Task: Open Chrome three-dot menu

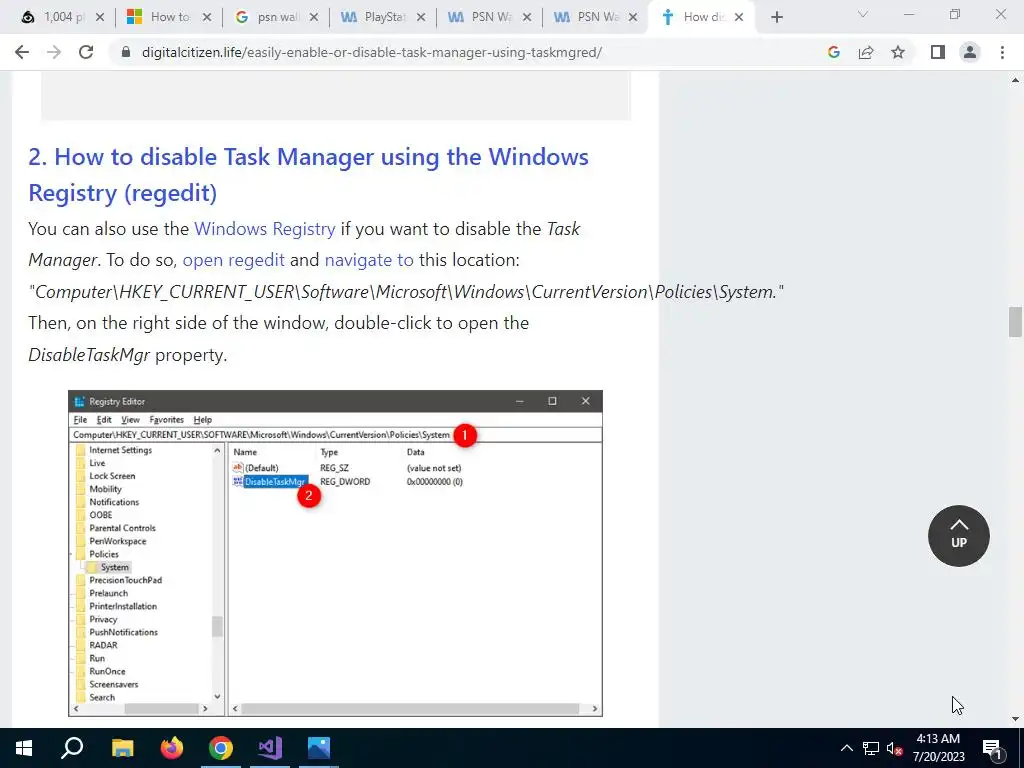Action: tap(1002, 52)
